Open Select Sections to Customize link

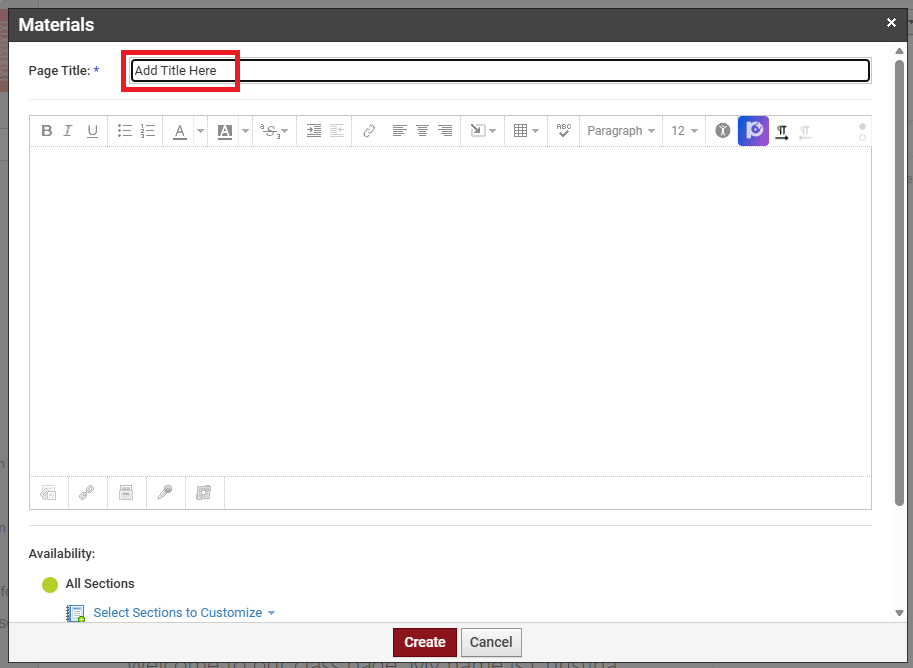(178, 612)
